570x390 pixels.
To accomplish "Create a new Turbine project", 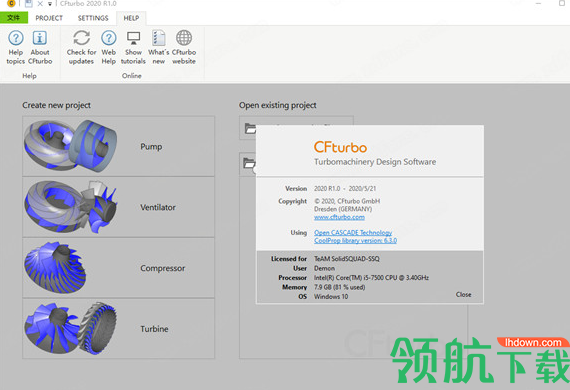I will click(x=119, y=329).
